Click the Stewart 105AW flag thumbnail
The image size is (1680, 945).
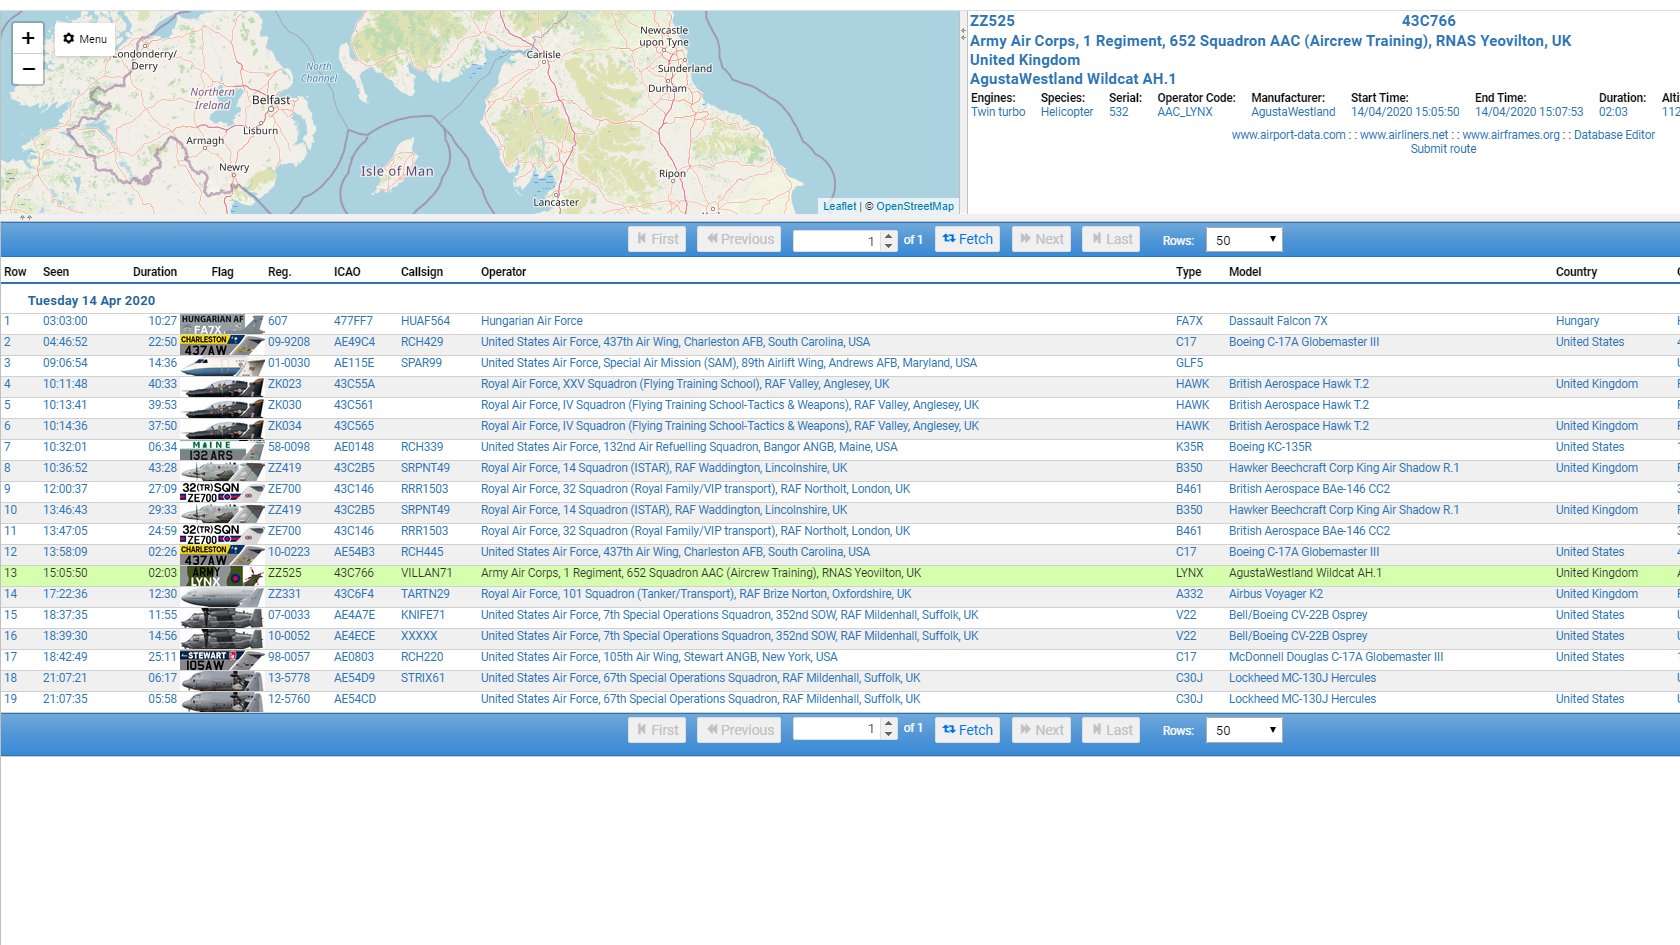tap(221, 660)
